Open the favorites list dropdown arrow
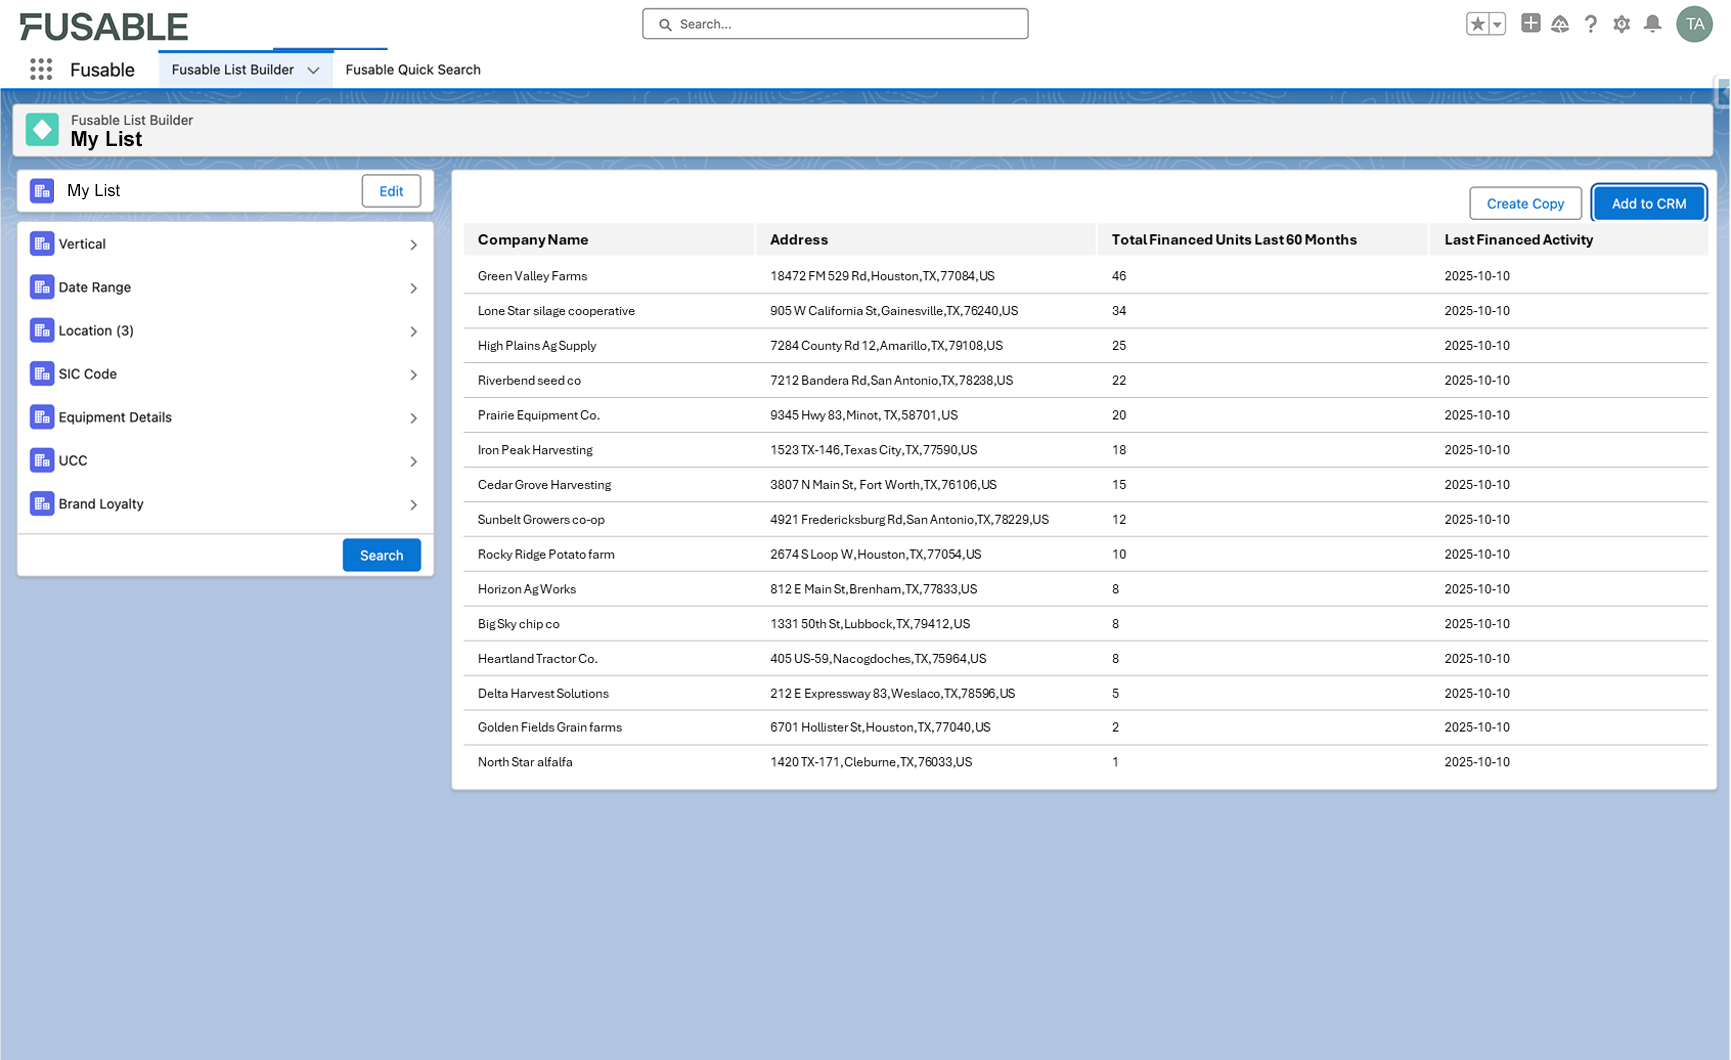Screen dimensions: 1731x1060 click(1497, 24)
